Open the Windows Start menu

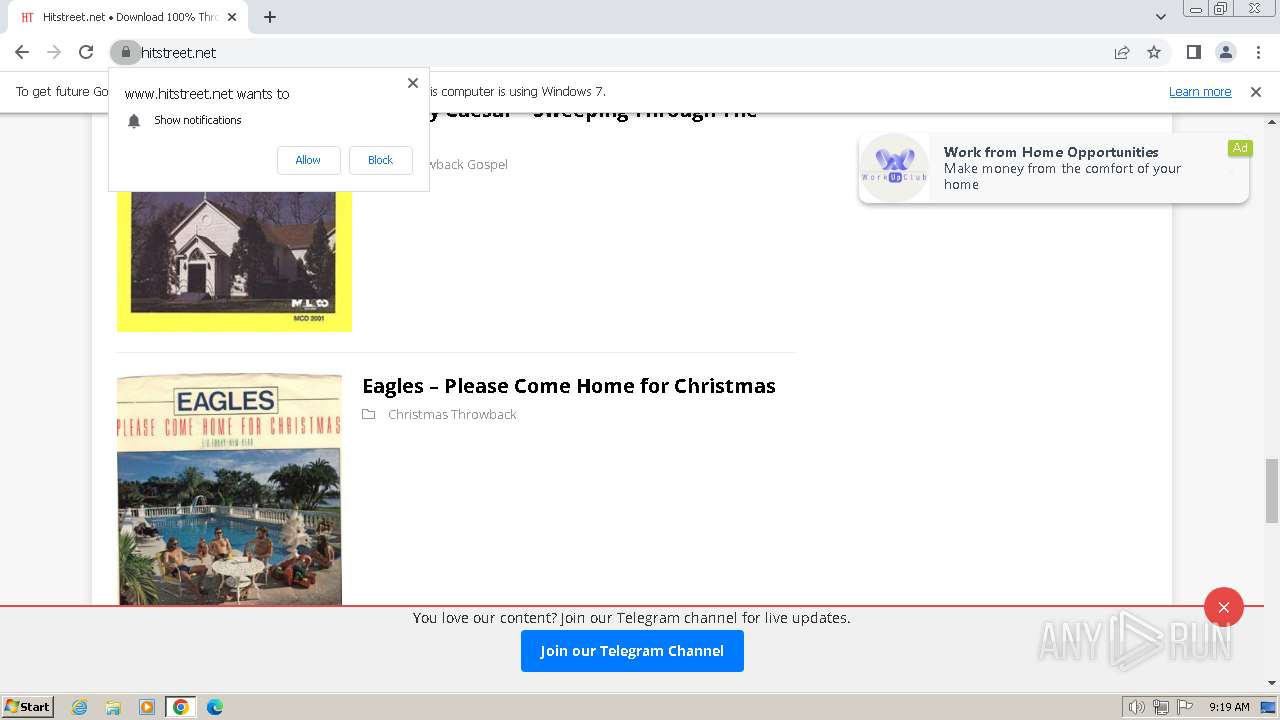point(28,707)
